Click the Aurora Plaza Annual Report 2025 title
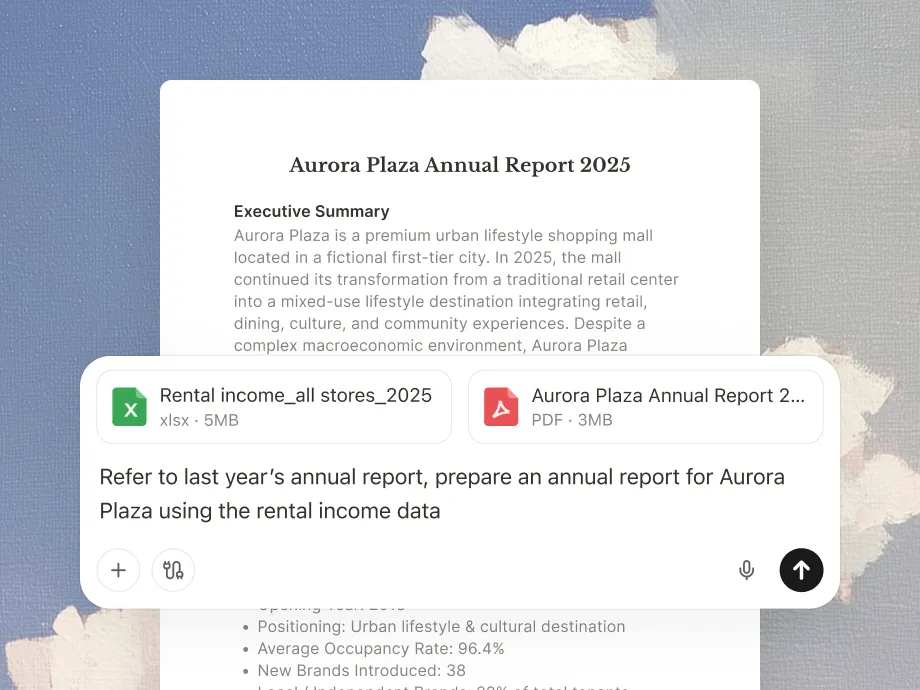 [460, 165]
